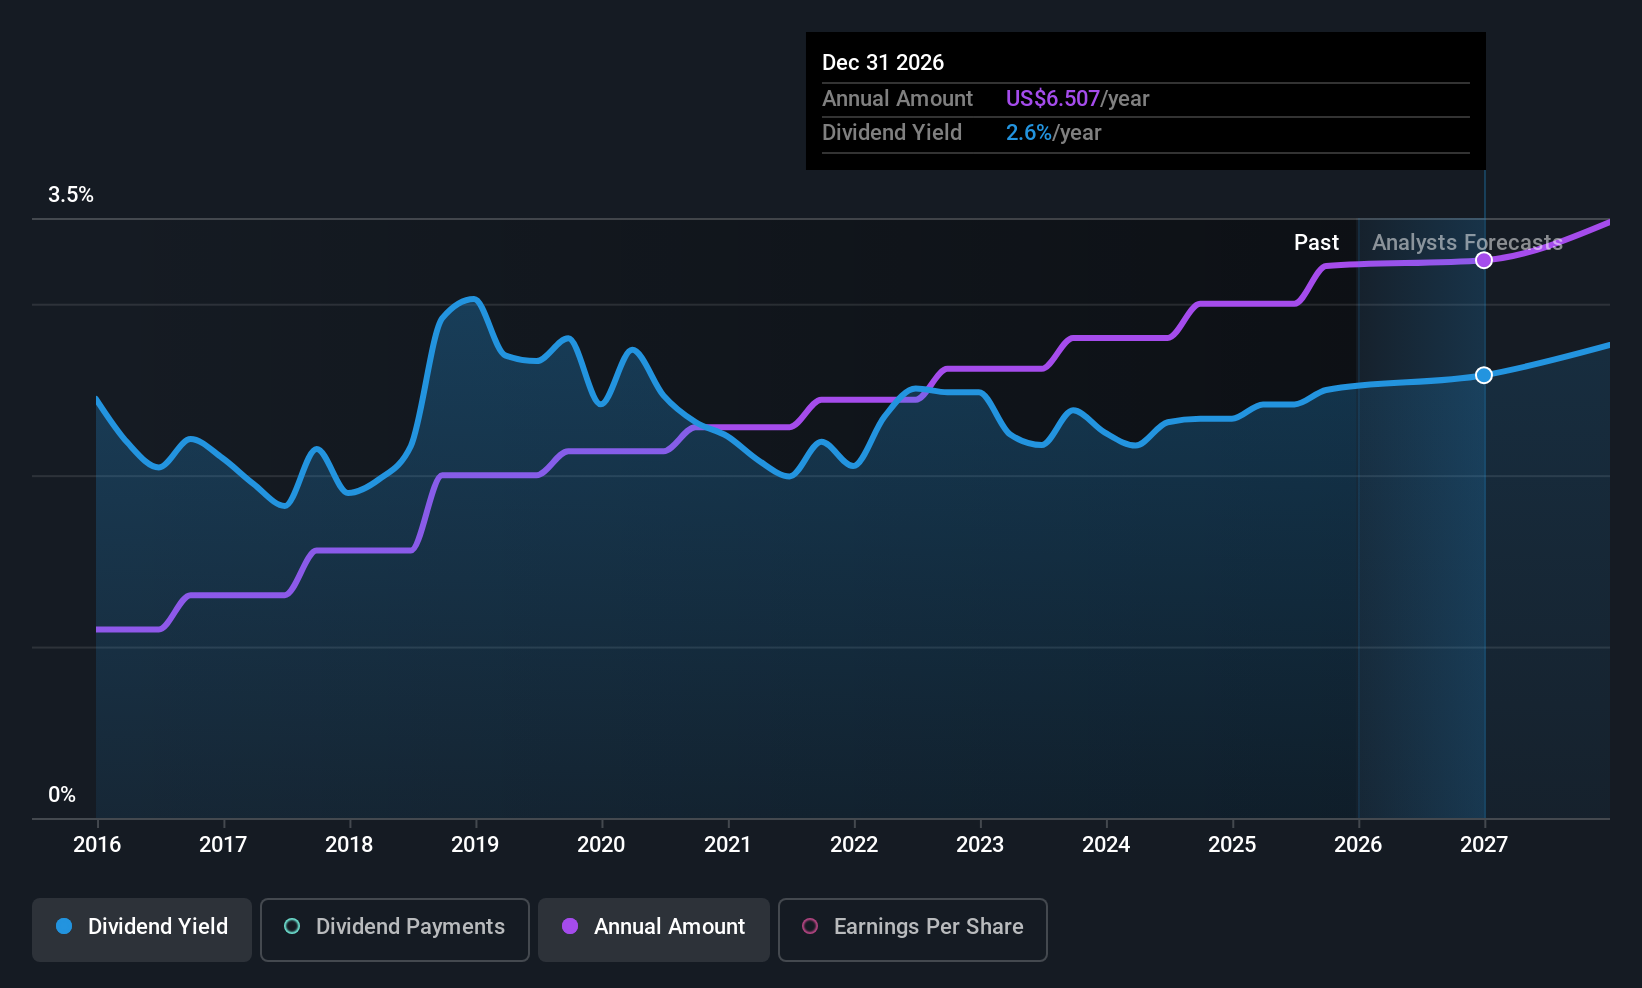
Task: Click the 2026 x-axis label
Action: pos(1358,844)
